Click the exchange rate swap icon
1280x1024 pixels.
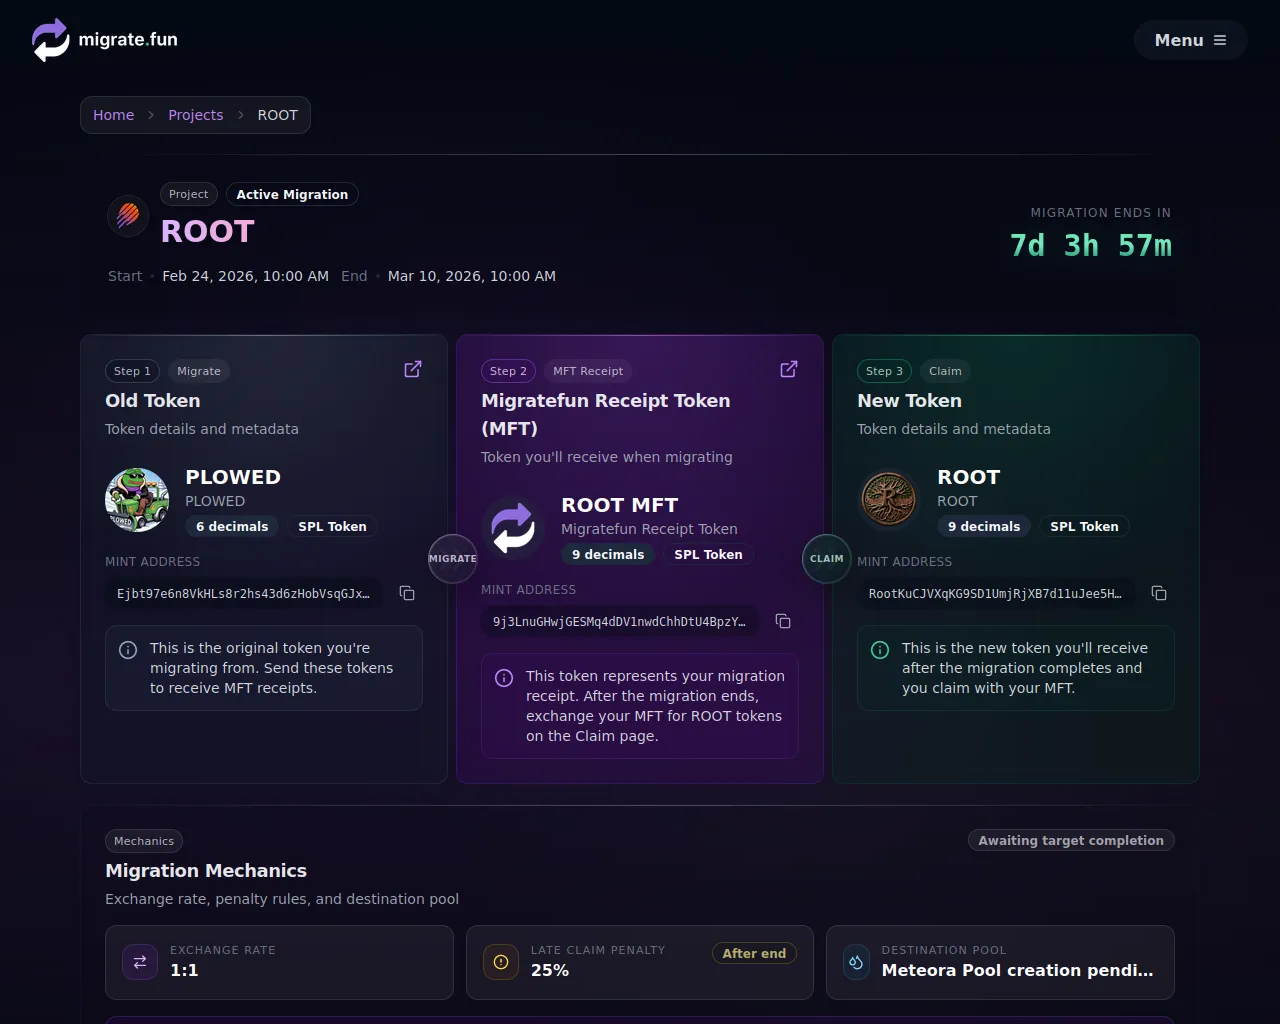click(140, 962)
